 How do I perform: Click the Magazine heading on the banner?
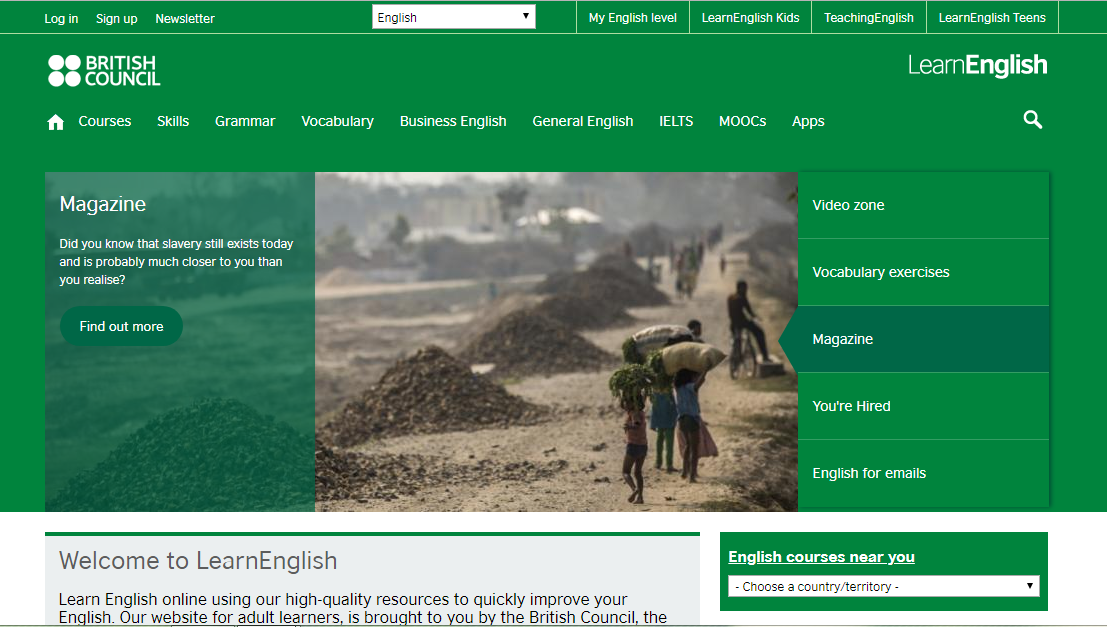103,204
